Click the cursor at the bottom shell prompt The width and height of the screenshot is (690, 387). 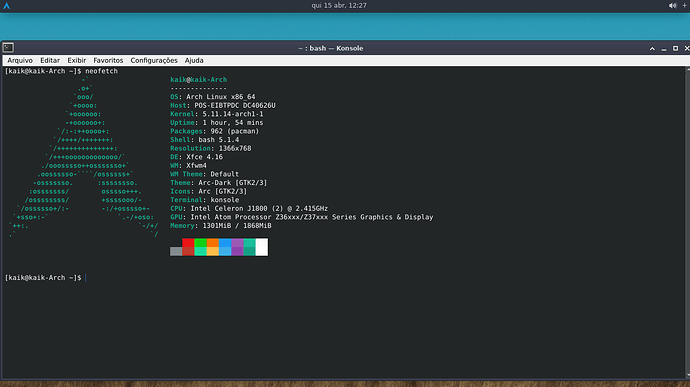(x=85, y=278)
